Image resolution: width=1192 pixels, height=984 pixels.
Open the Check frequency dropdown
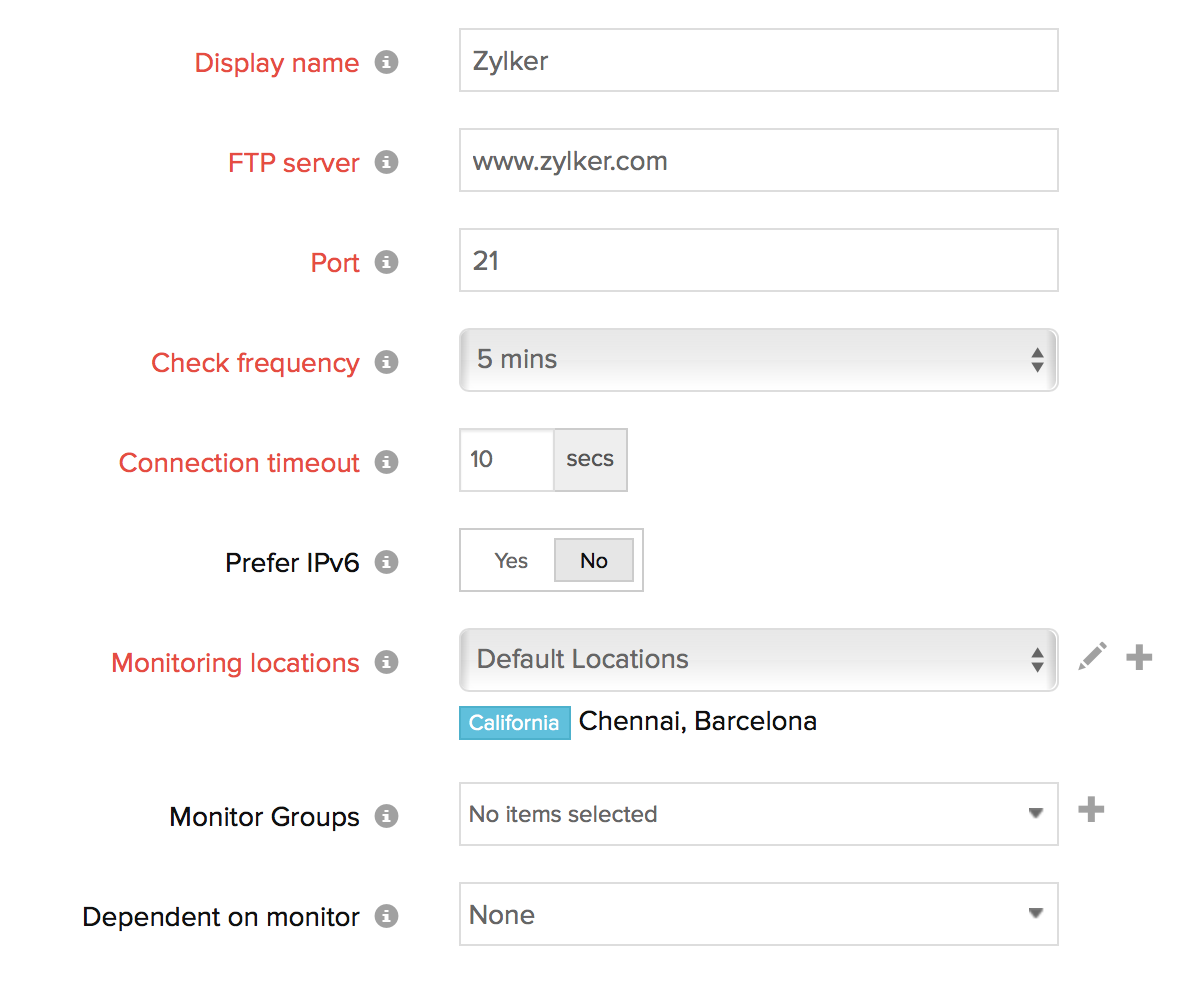tap(758, 360)
